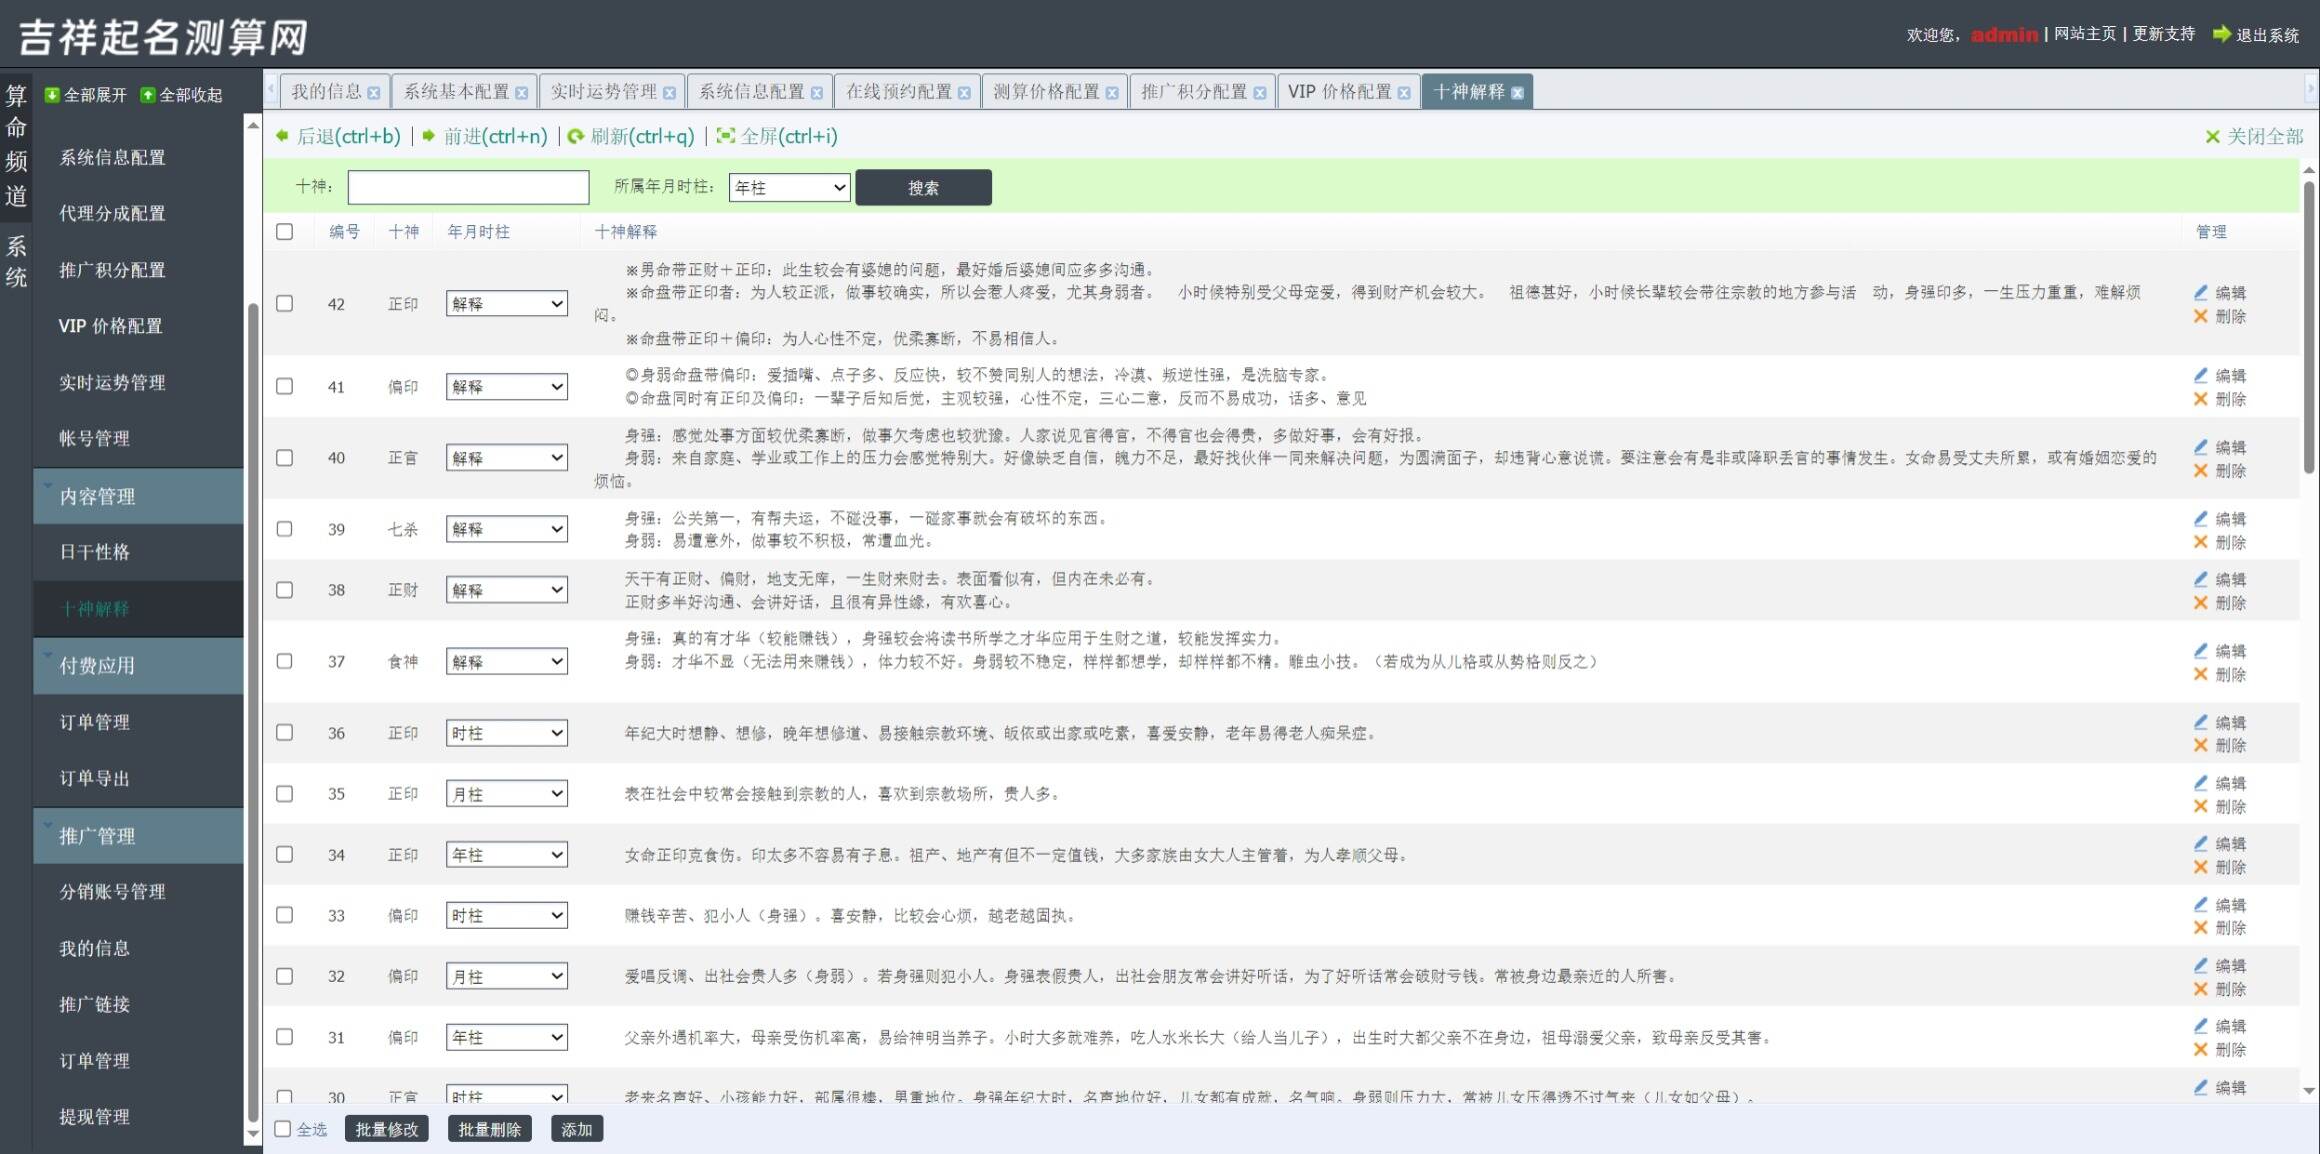
Task: Tick the bottom 全选 checkbox
Action: [x=283, y=1129]
